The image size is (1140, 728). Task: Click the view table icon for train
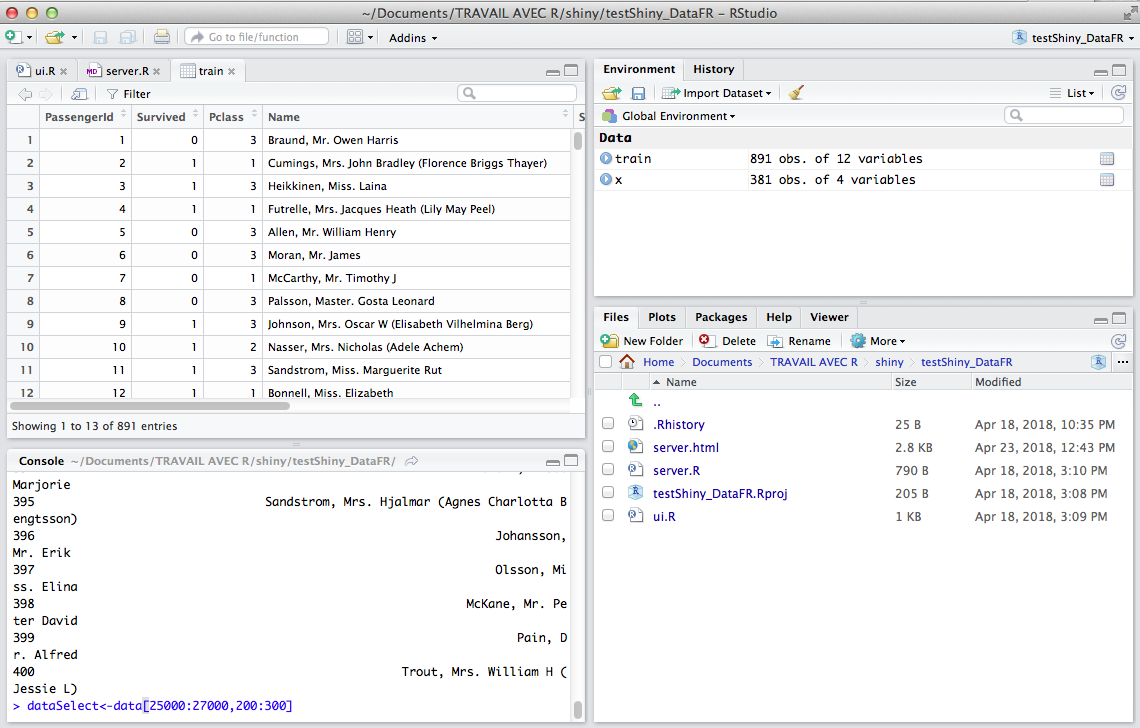(1107, 159)
